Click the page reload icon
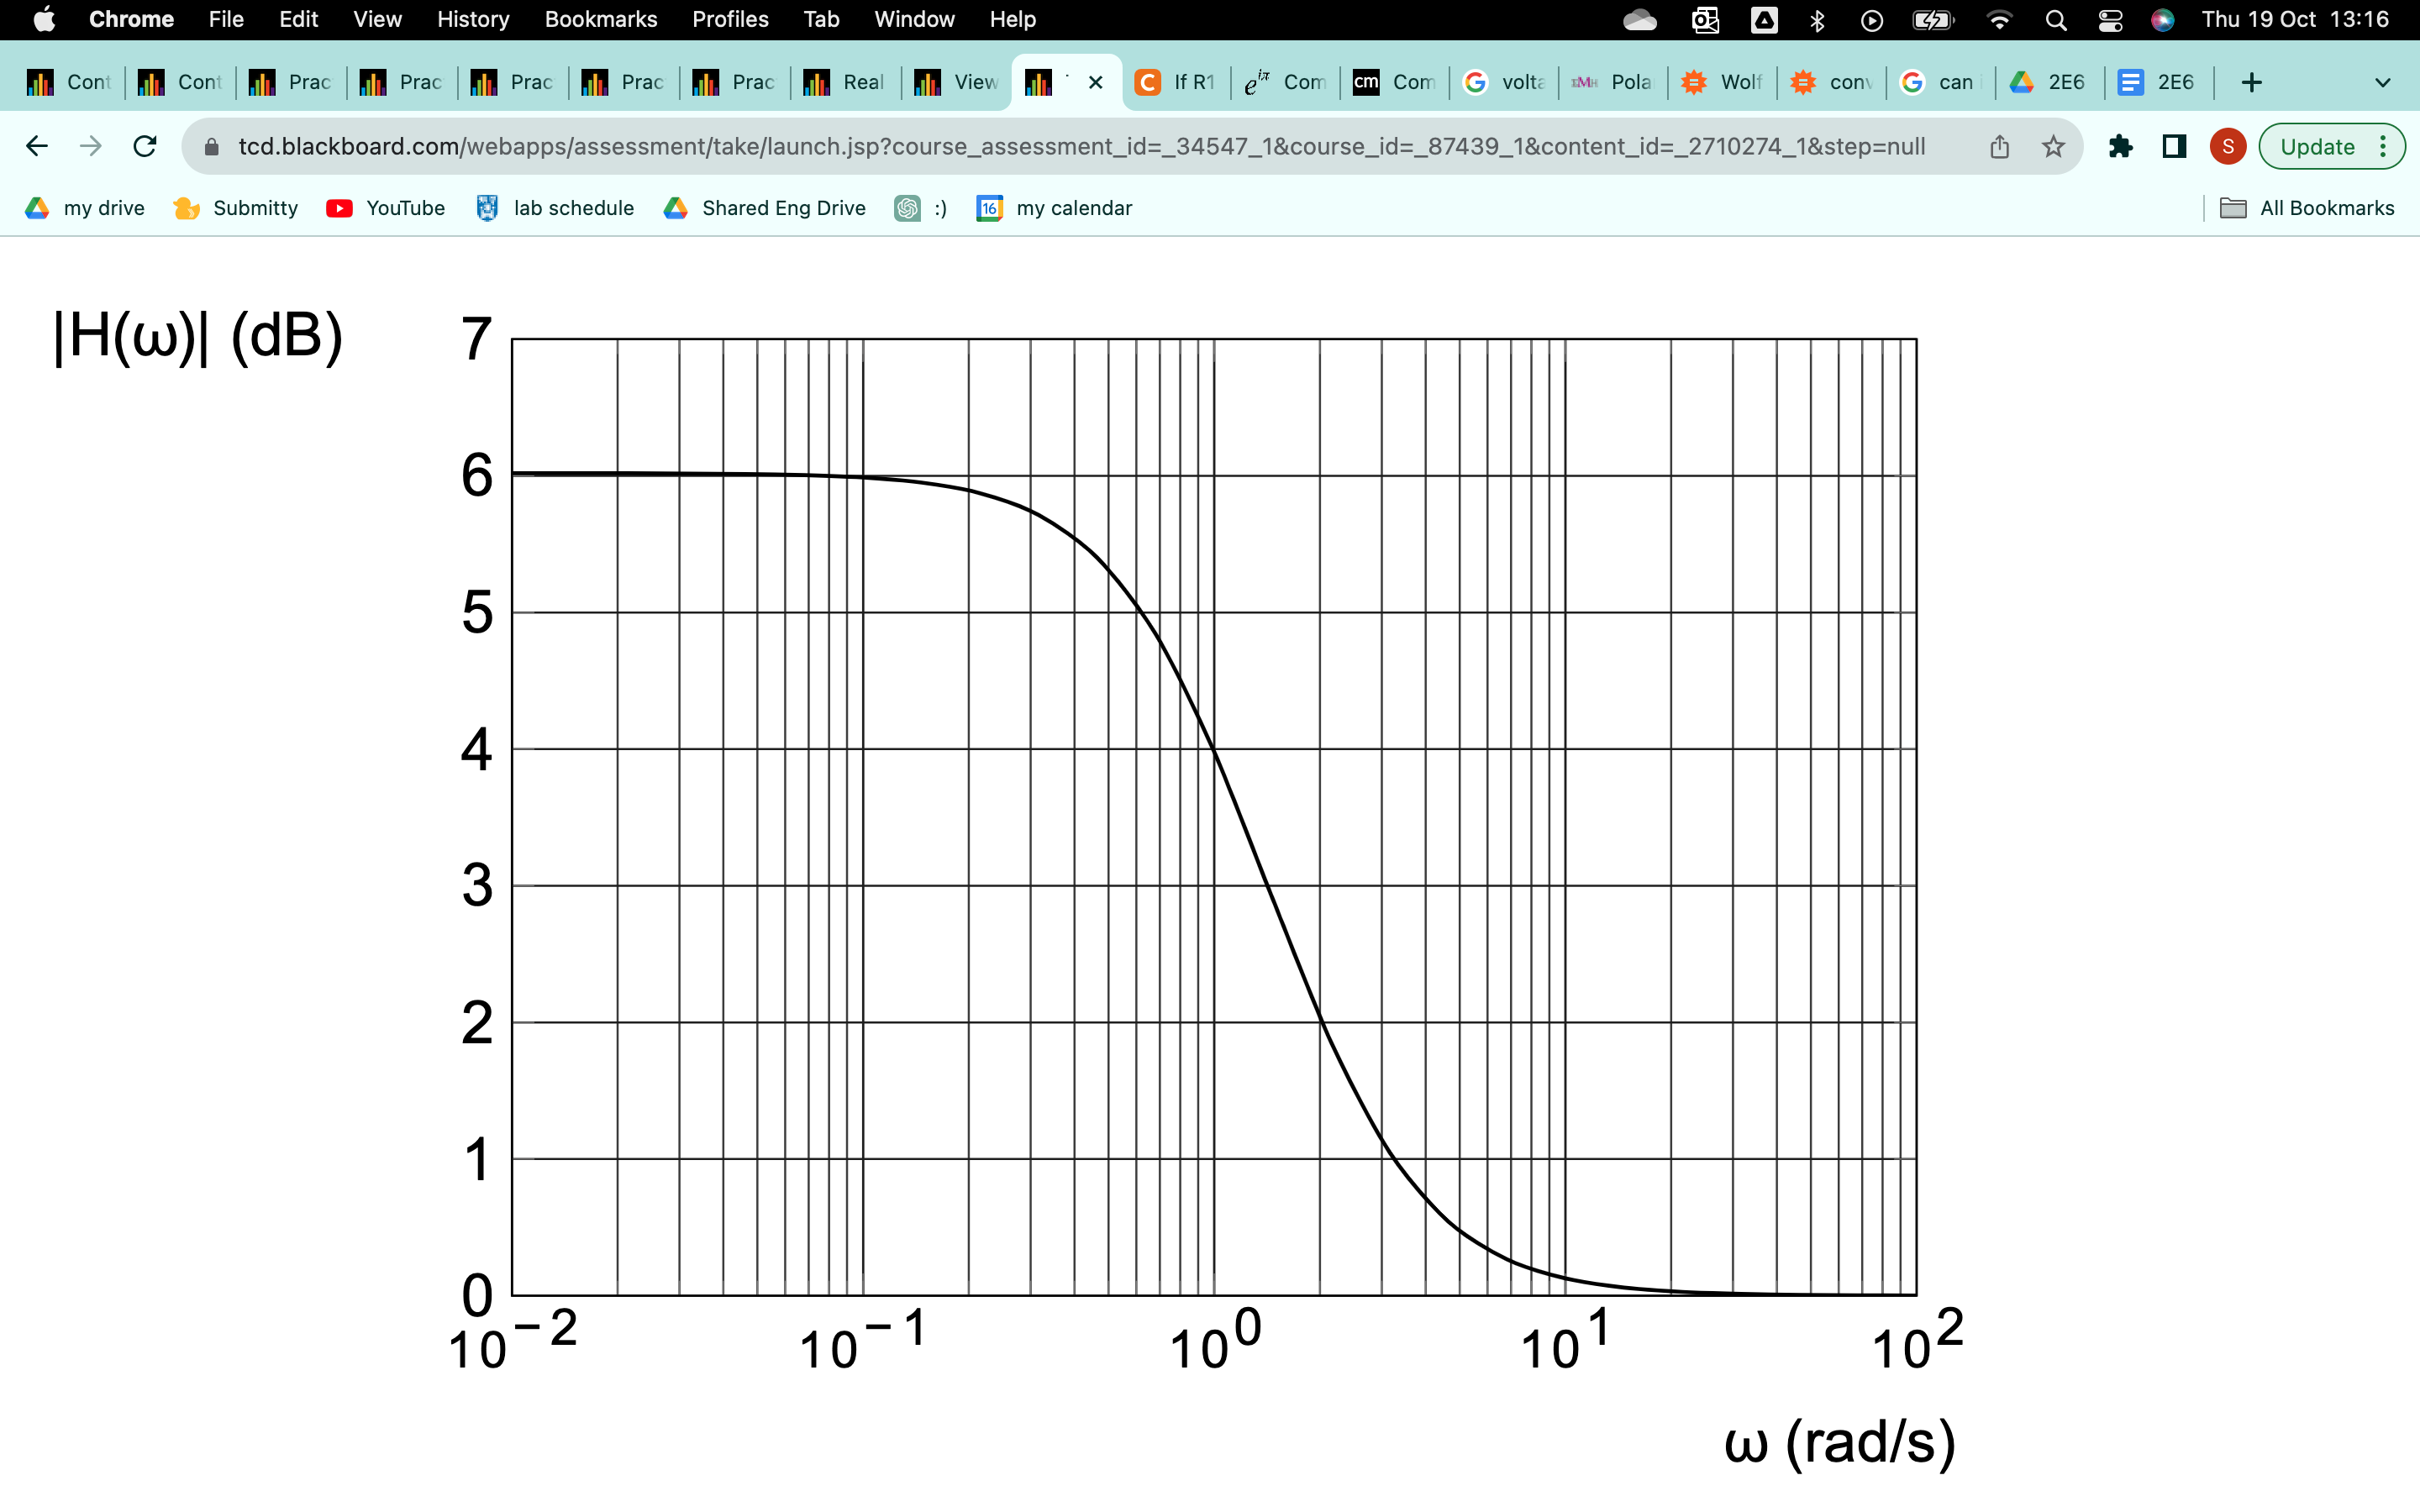Viewport: 2420px width, 1512px height. [x=145, y=147]
